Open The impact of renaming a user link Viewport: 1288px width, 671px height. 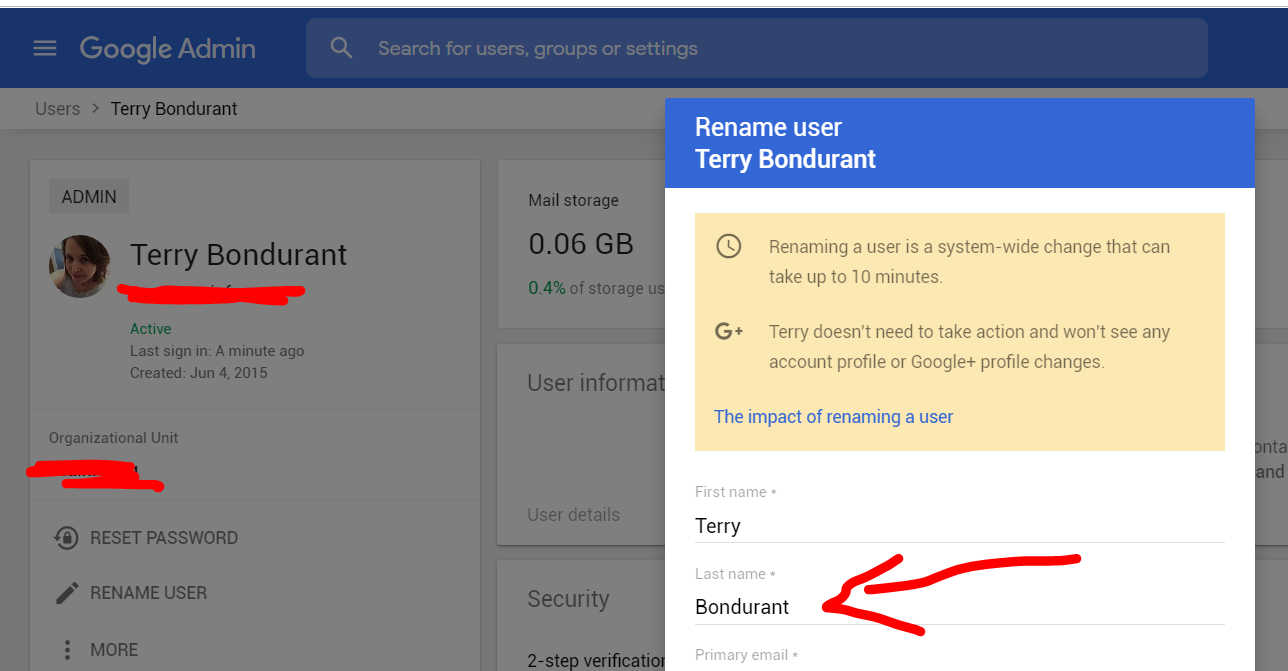[833, 417]
